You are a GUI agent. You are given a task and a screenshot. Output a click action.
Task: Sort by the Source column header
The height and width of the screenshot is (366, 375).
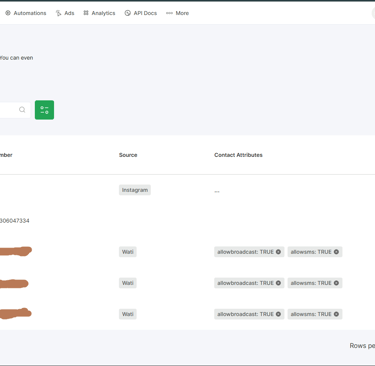[x=128, y=155]
